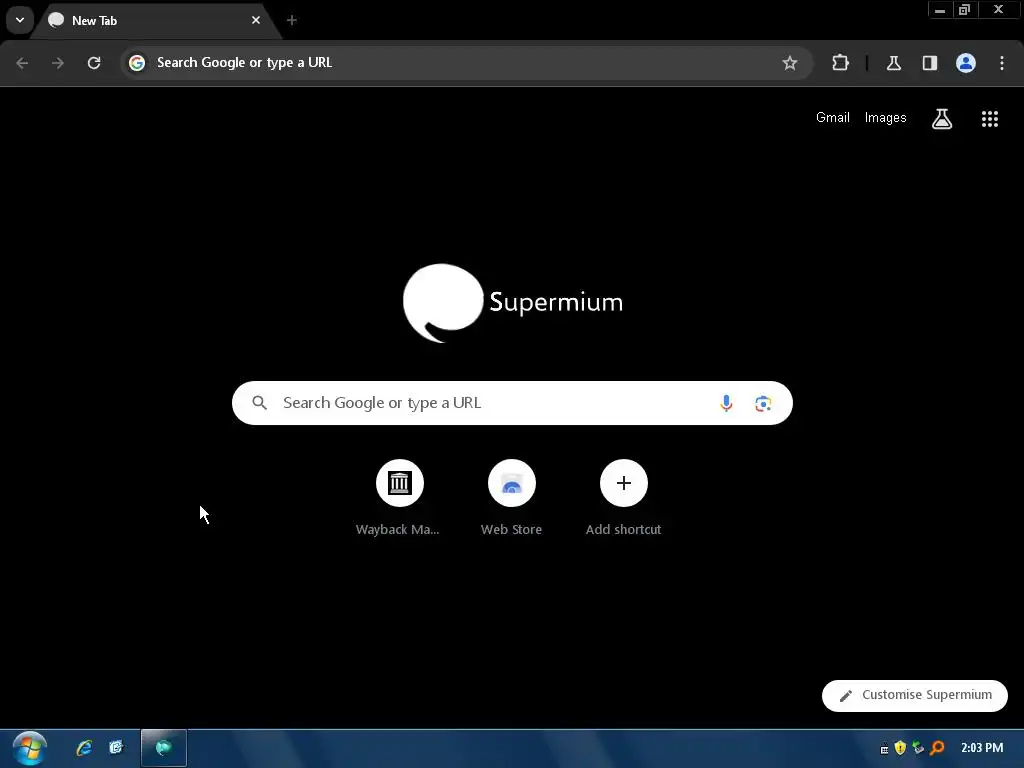Screen dimensions: 1024x768
Task: Click the Supermium logo
Action: (513, 303)
